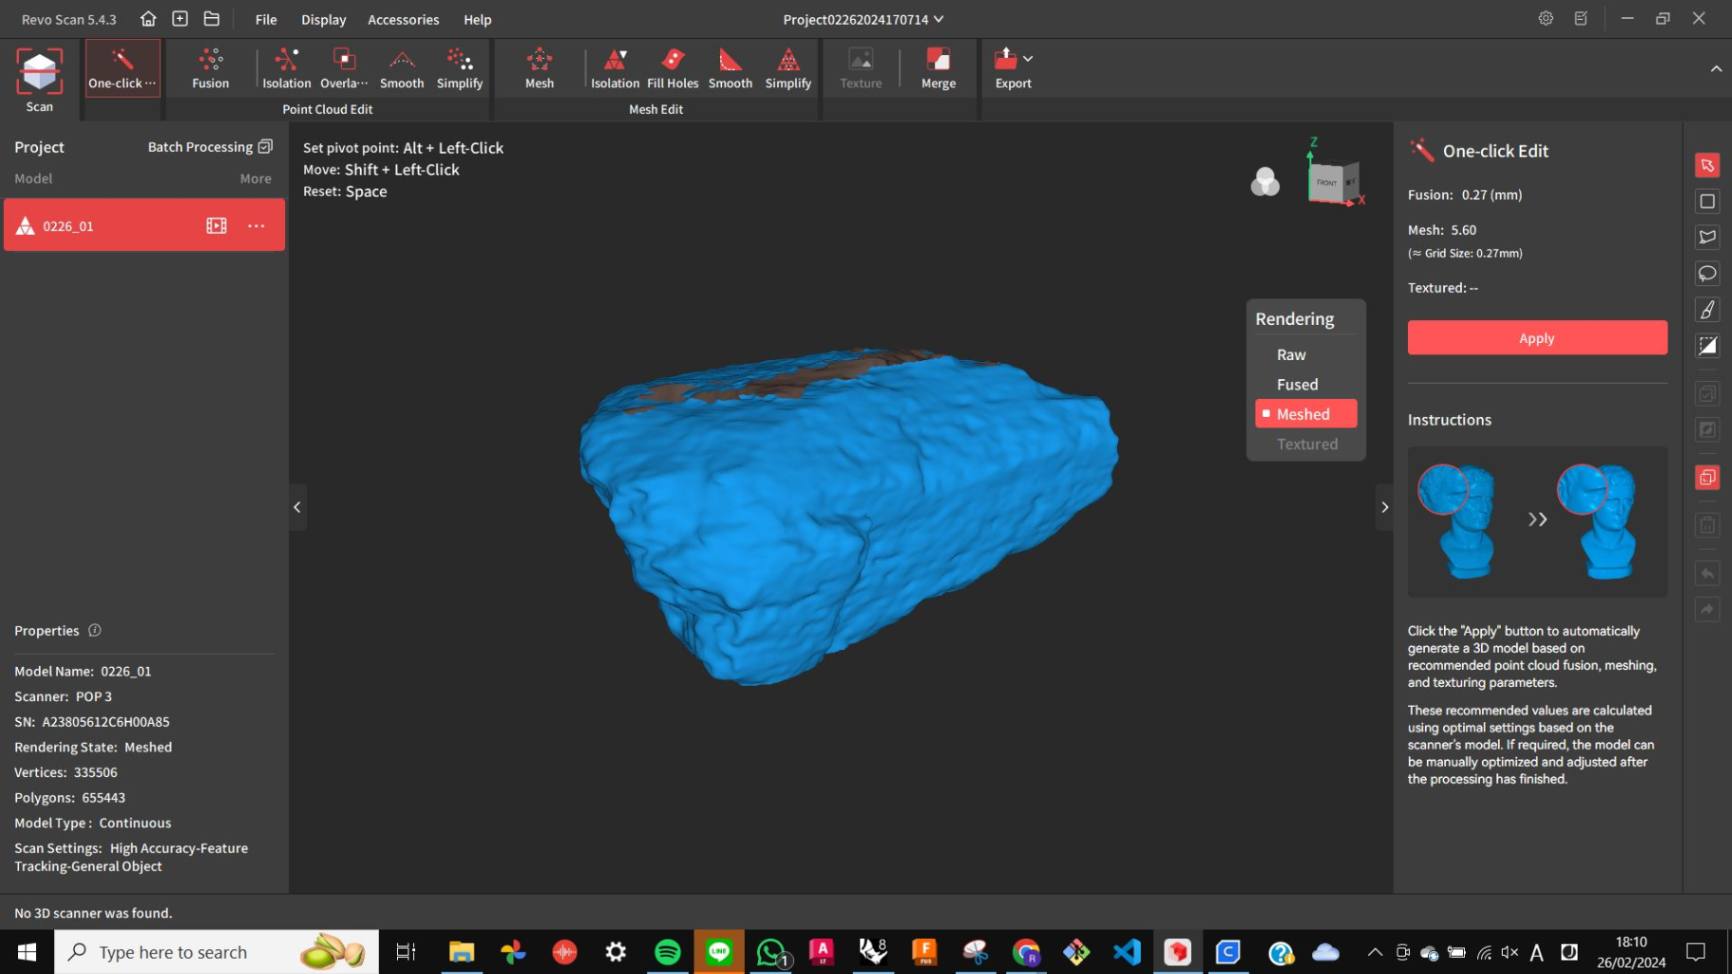Image resolution: width=1732 pixels, height=974 pixels.
Task: Select the 0226_01 model row
Action: [144, 226]
